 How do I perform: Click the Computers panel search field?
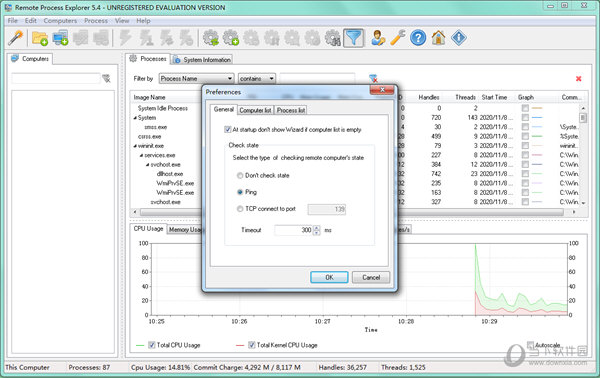55,78
